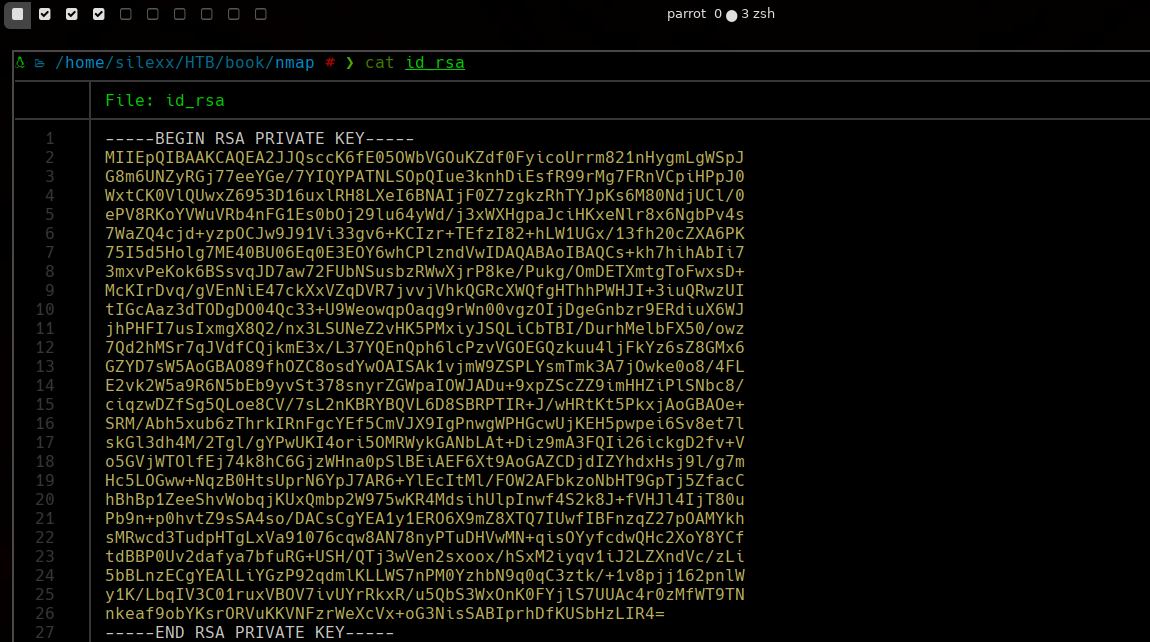This screenshot has width=1150, height=642.
Task: Click the white circle tmux window indicator
Action: 731,15
